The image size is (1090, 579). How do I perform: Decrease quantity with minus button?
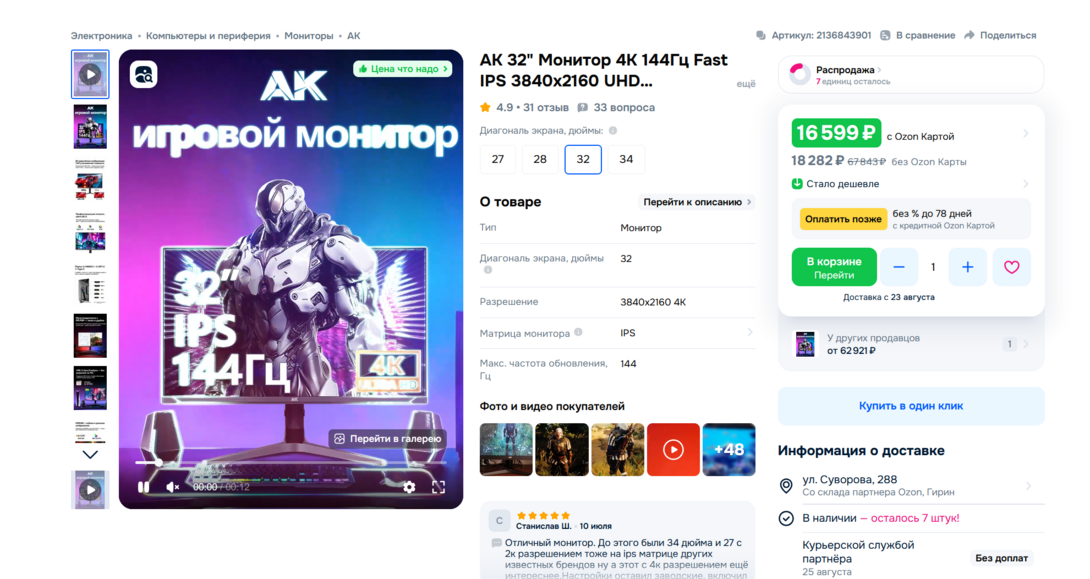(x=899, y=267)
